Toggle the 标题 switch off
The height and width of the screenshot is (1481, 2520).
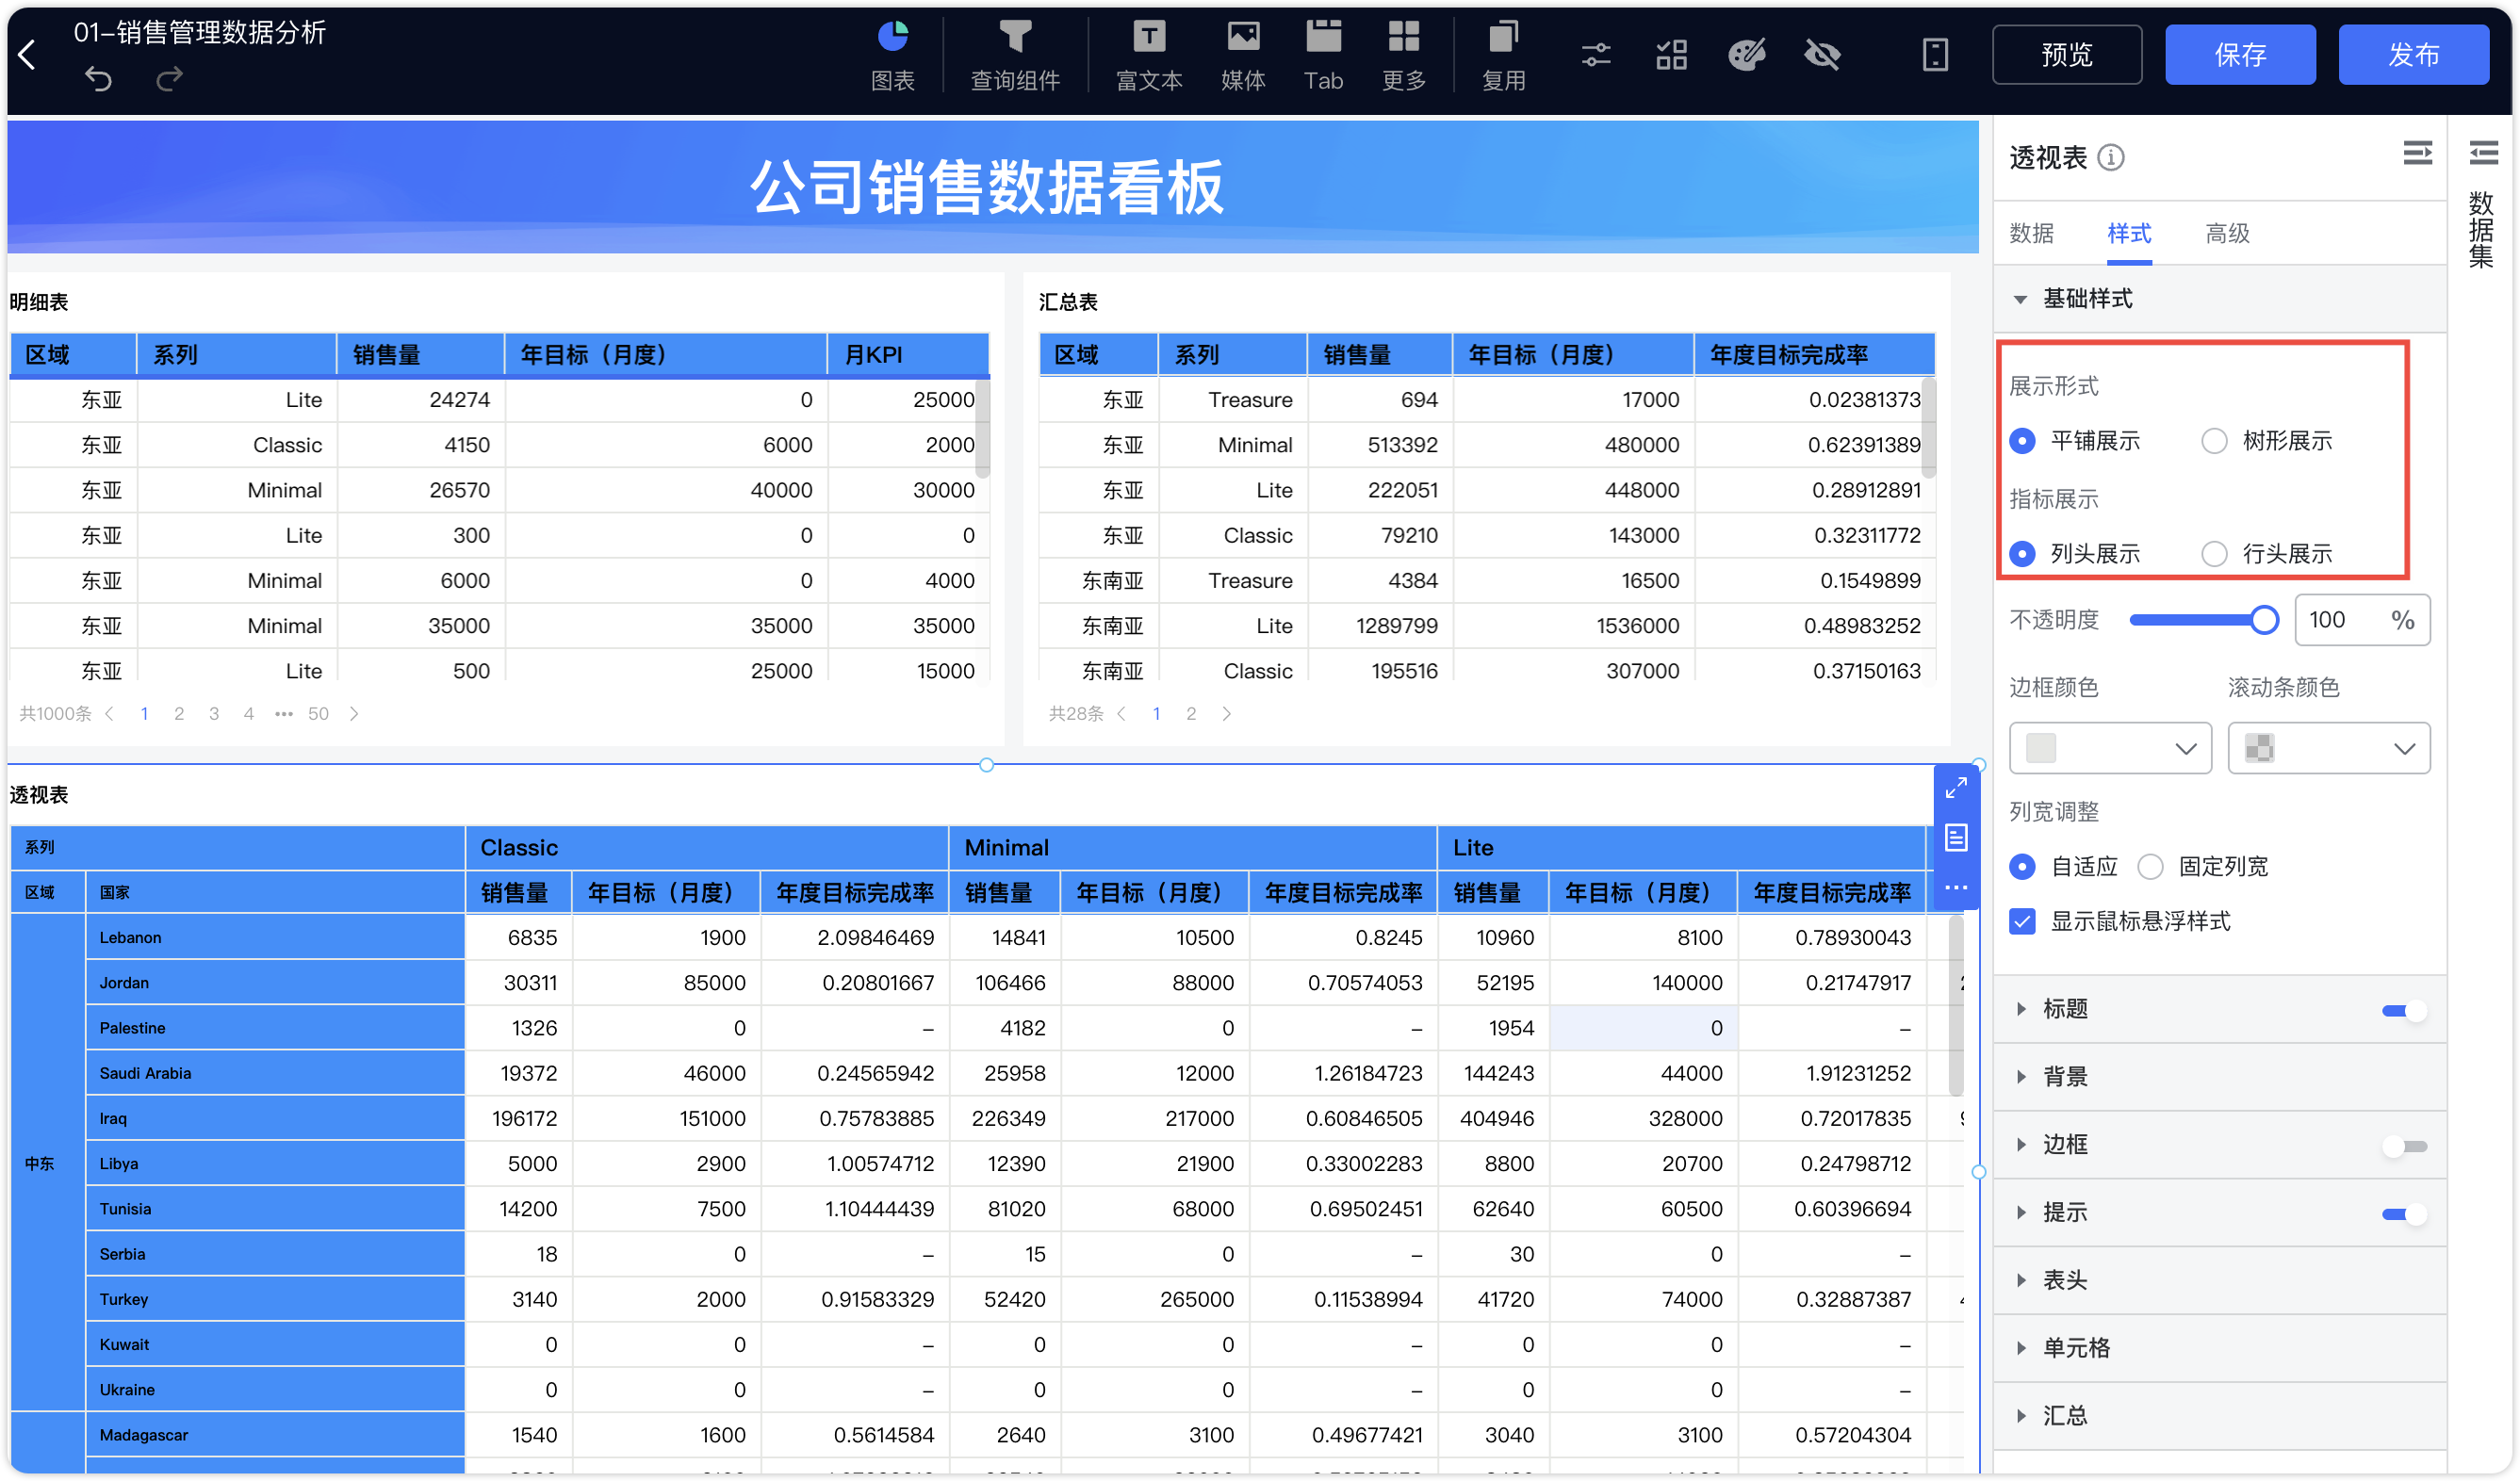point(2404,1010)
